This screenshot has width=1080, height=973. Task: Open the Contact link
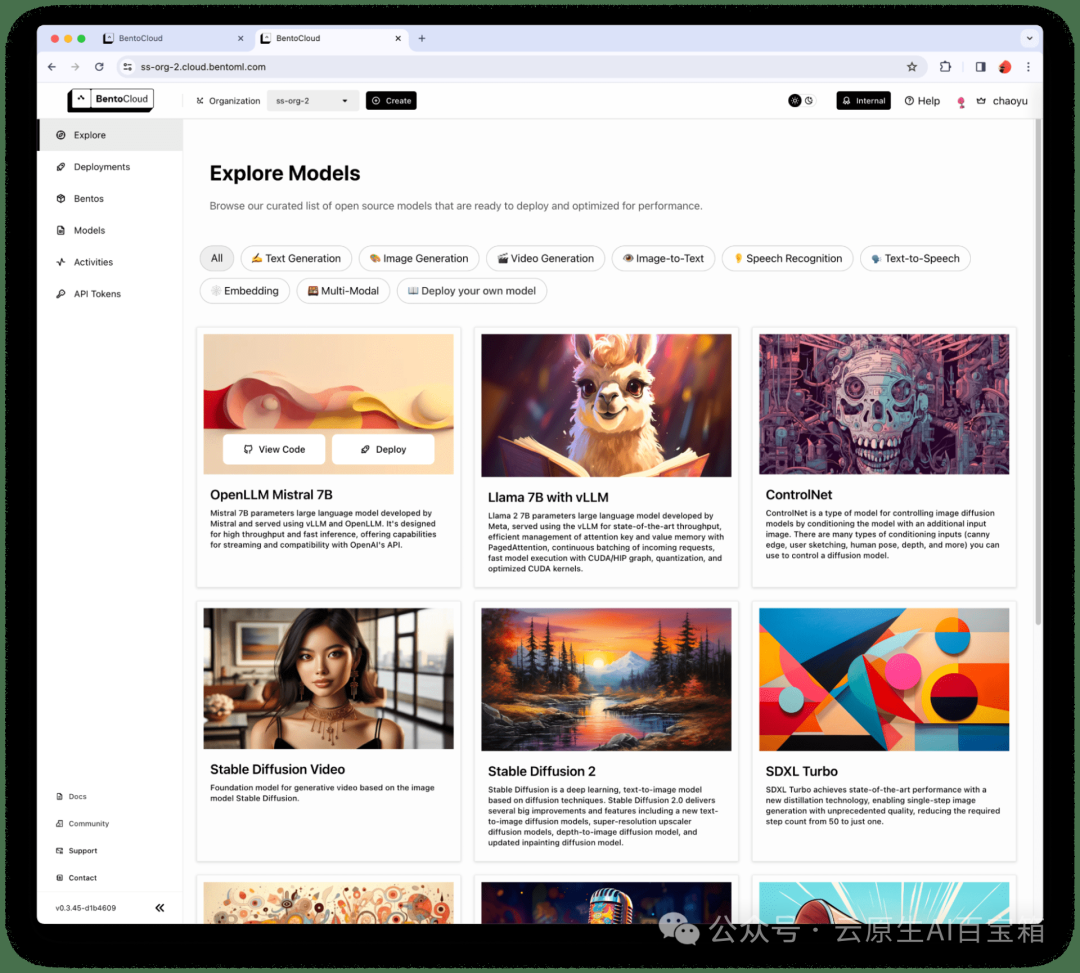[x=76, y=877]
